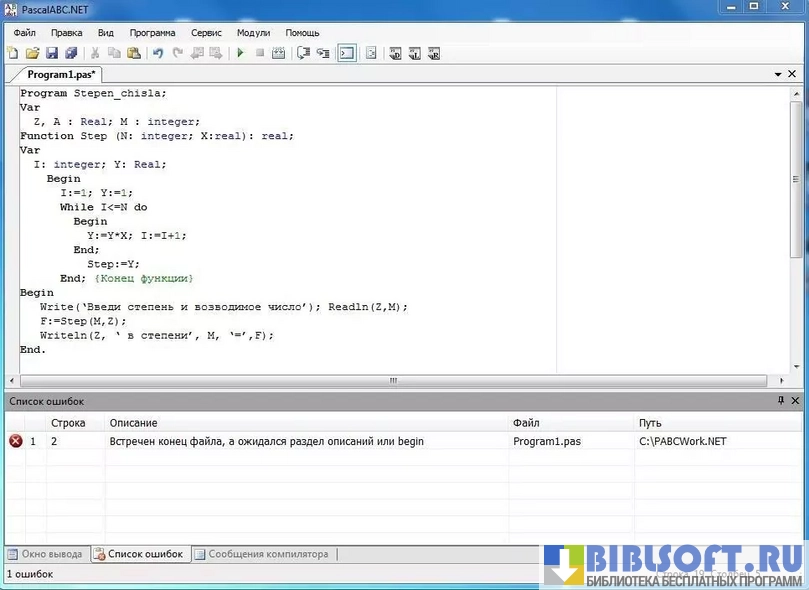The image size is (809, 590).
Task: Click the Save All icon
Action: point(71,53)
